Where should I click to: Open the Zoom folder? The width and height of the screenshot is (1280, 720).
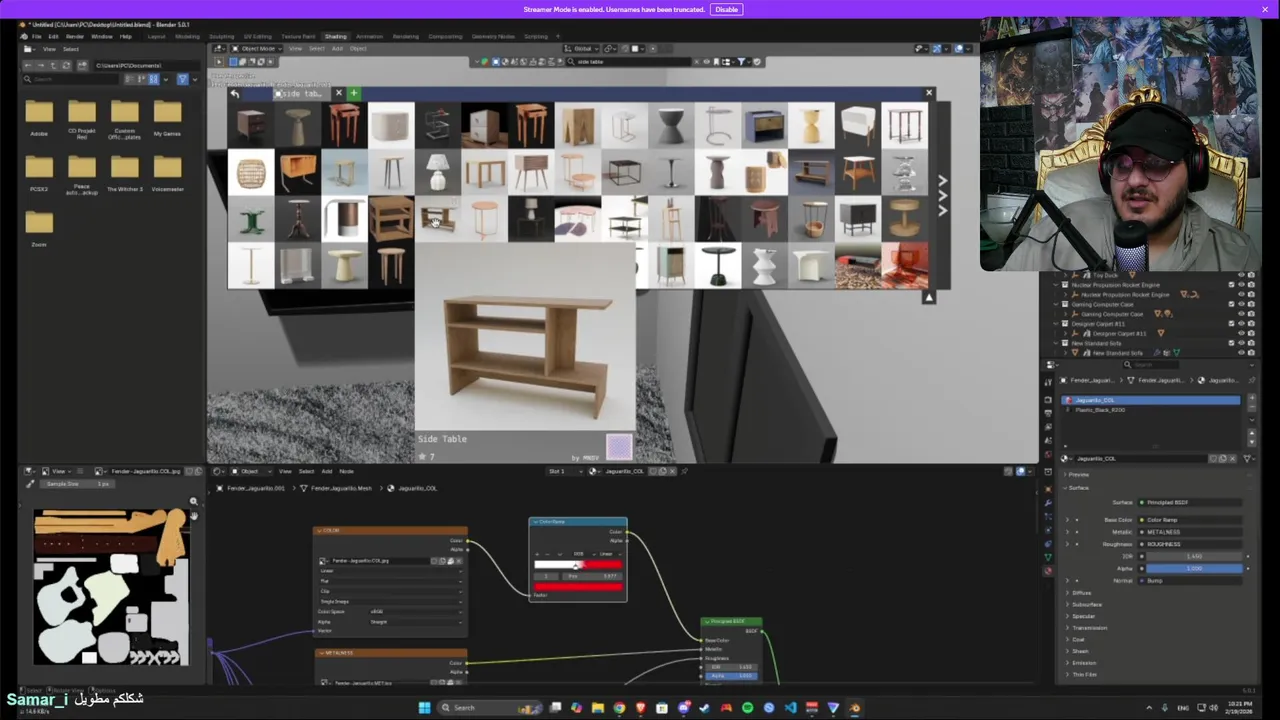[39, 228]
